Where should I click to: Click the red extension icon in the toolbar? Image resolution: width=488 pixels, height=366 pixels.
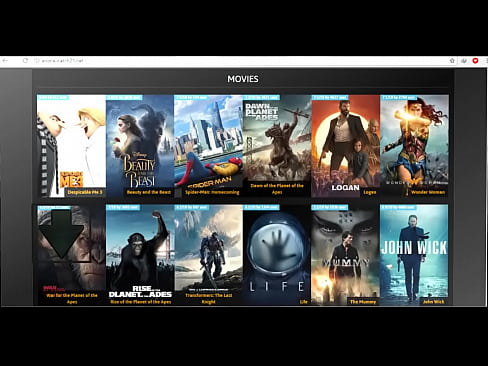click(x=475, y=61)
